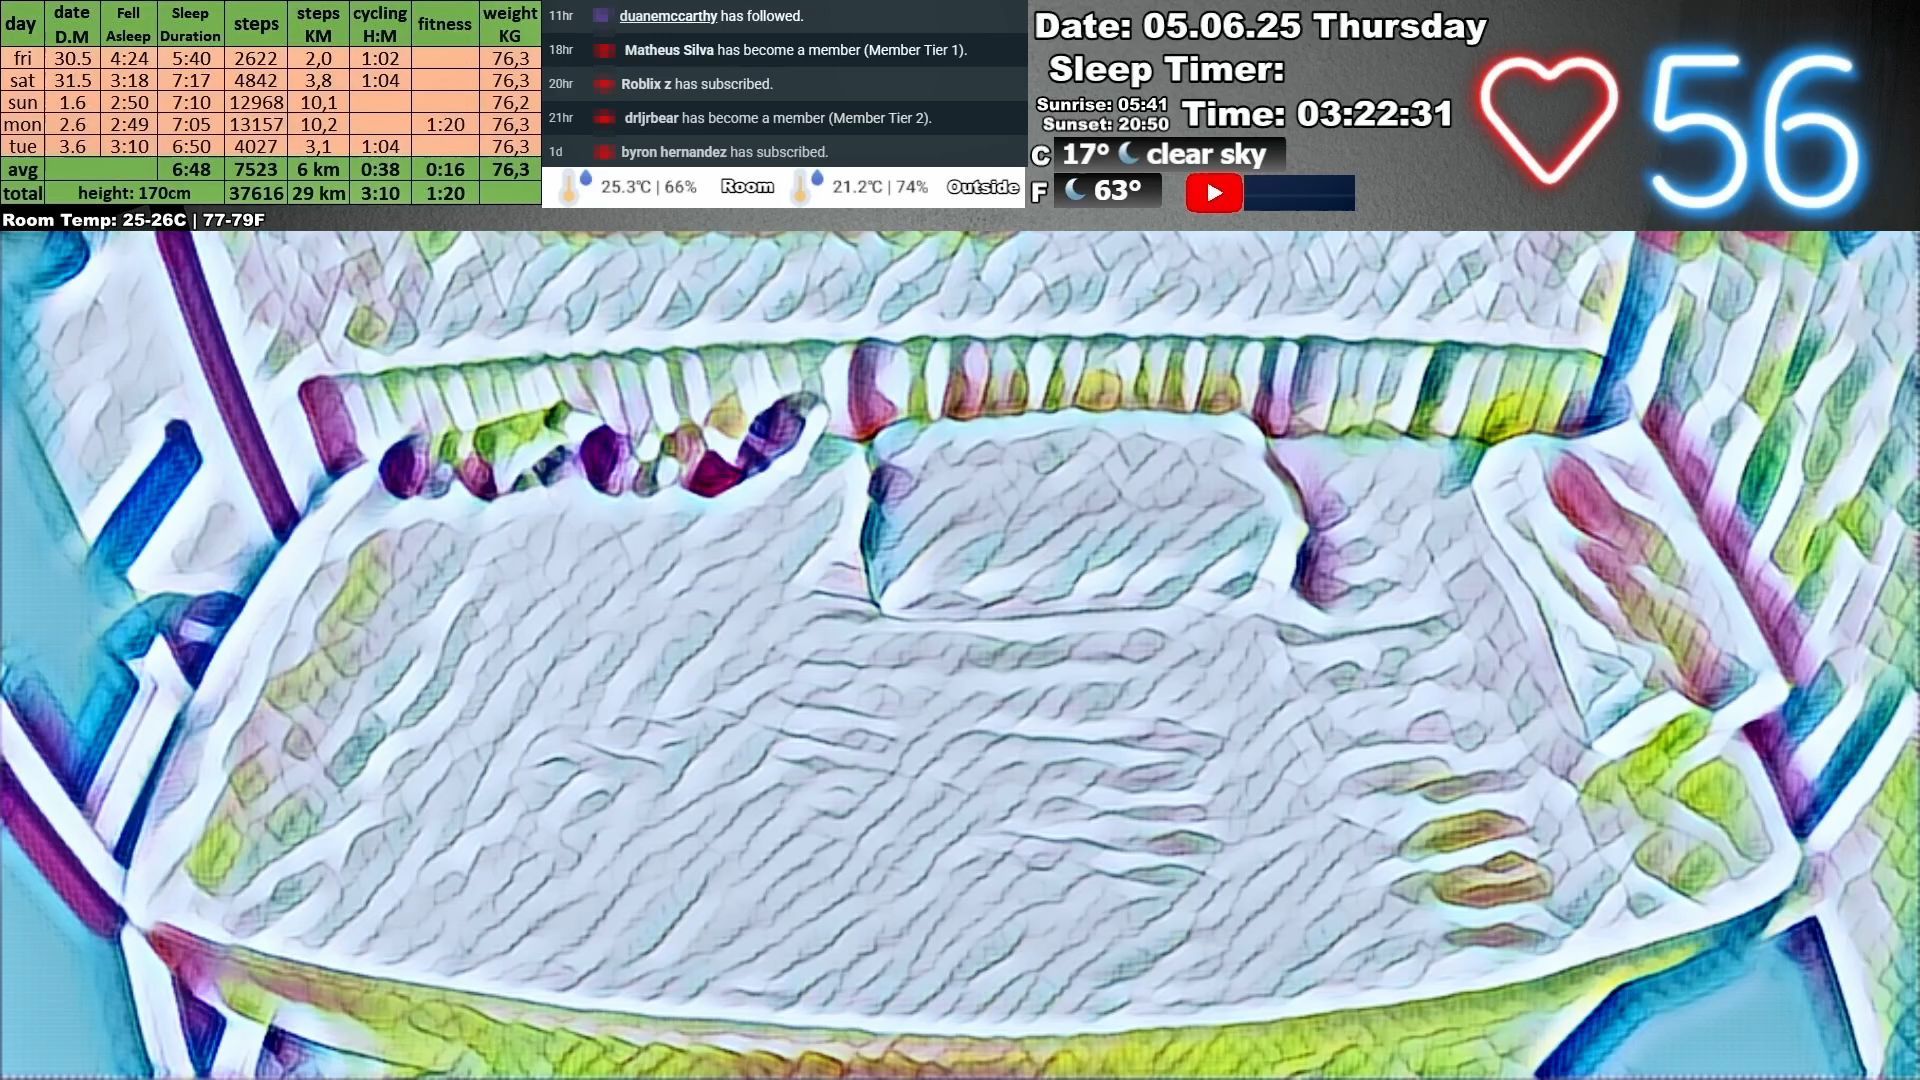Click the average sleep duration 6:48
The image size is (1920, 1080).
191,169
